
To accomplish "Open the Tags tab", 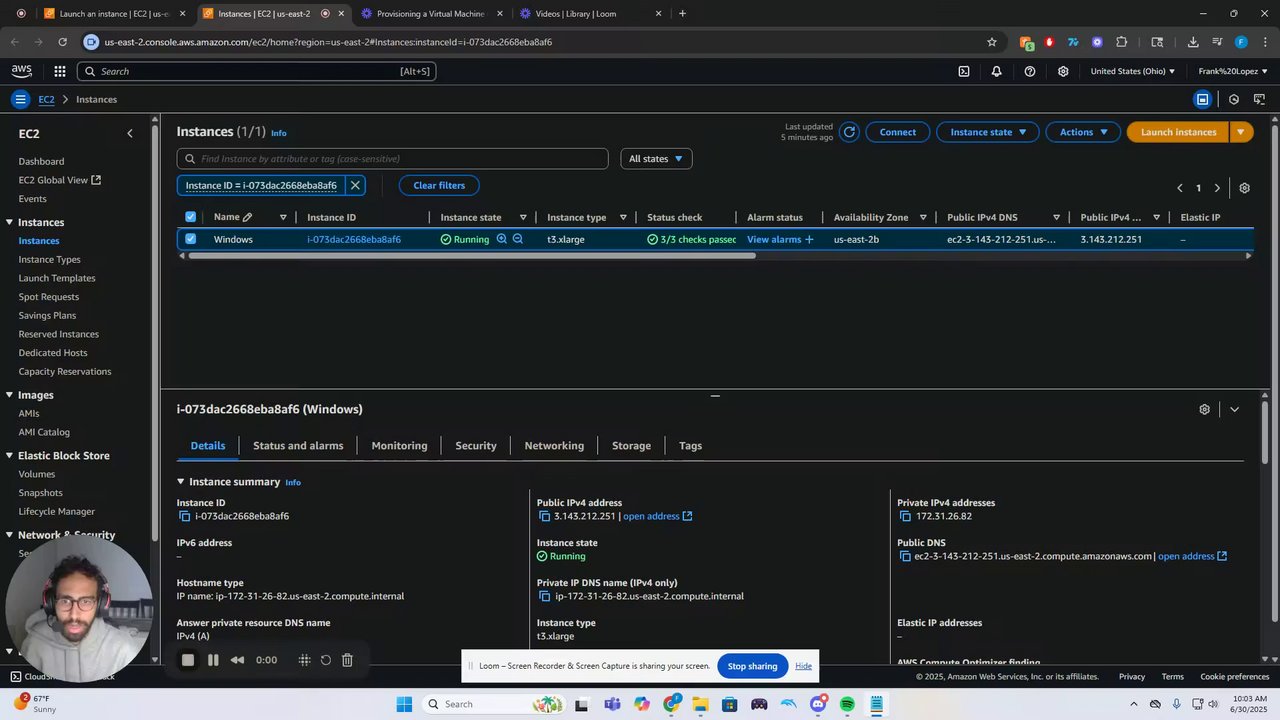I will click(690, 446).
